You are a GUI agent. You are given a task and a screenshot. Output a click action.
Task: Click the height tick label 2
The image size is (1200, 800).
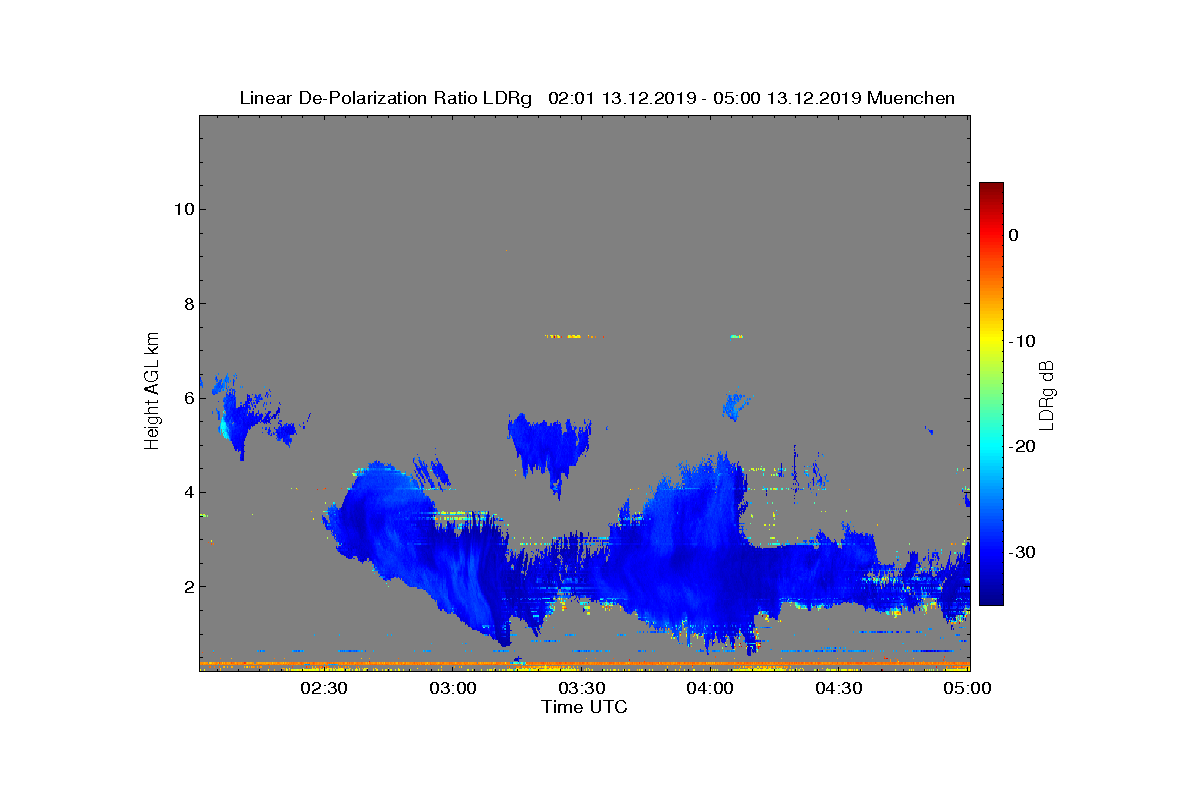coord(187,586)
